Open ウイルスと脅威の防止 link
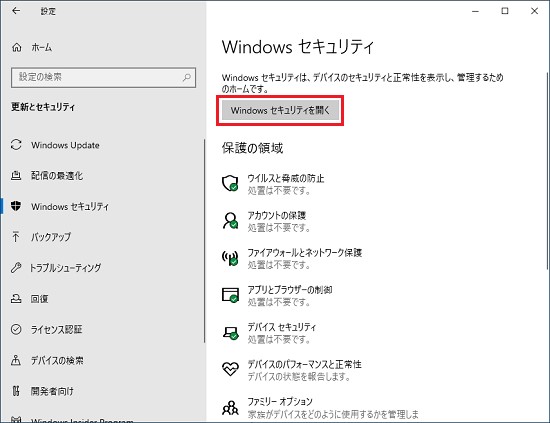The width and height of the screenshot is (550, 423). click(x=286, y=178)
